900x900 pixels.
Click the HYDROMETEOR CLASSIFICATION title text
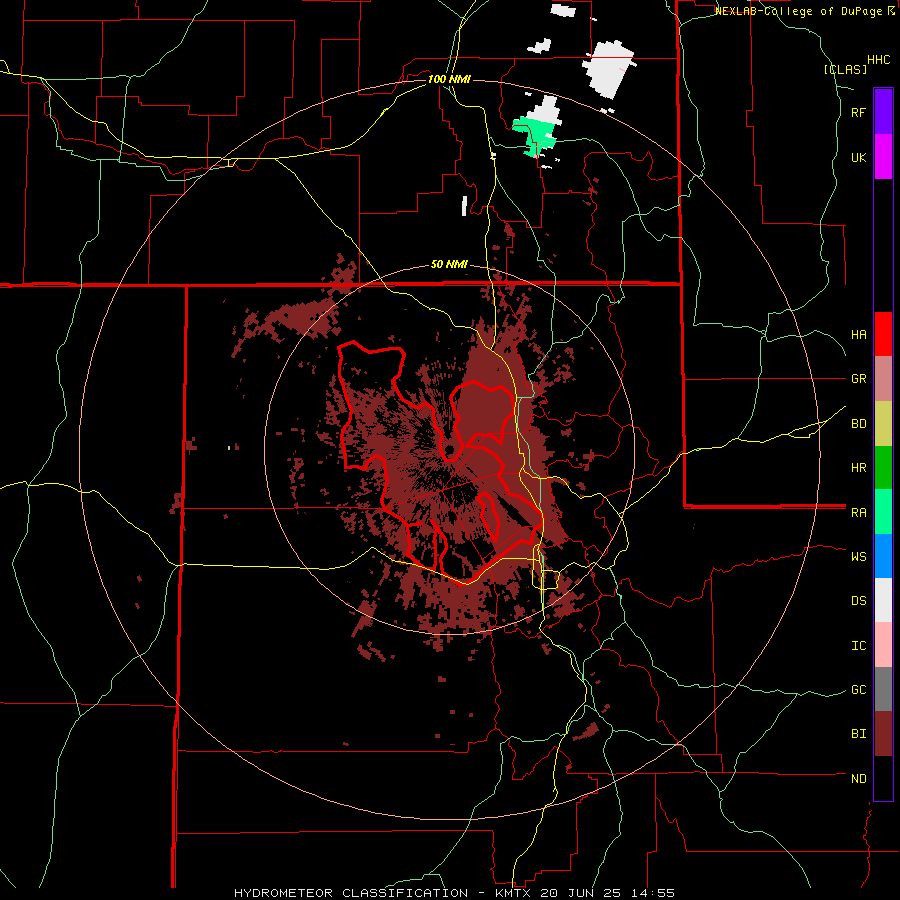351,893
